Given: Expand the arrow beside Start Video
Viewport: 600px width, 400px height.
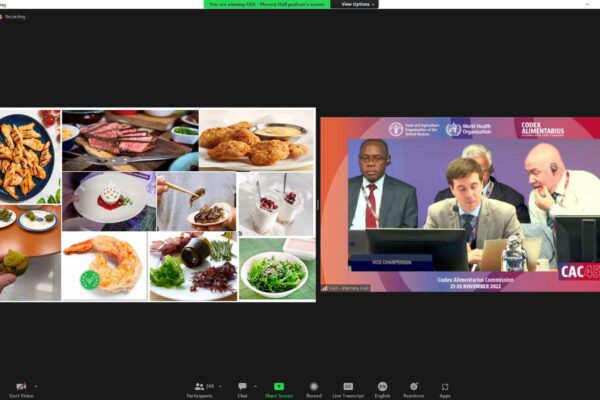Looking at the screenshot, I should (37, 386).
